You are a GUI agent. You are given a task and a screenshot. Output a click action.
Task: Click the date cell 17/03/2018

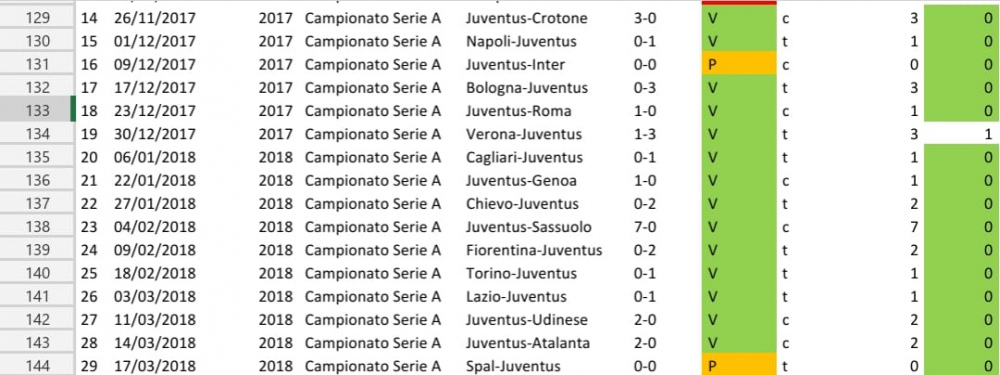pos(155,366)
